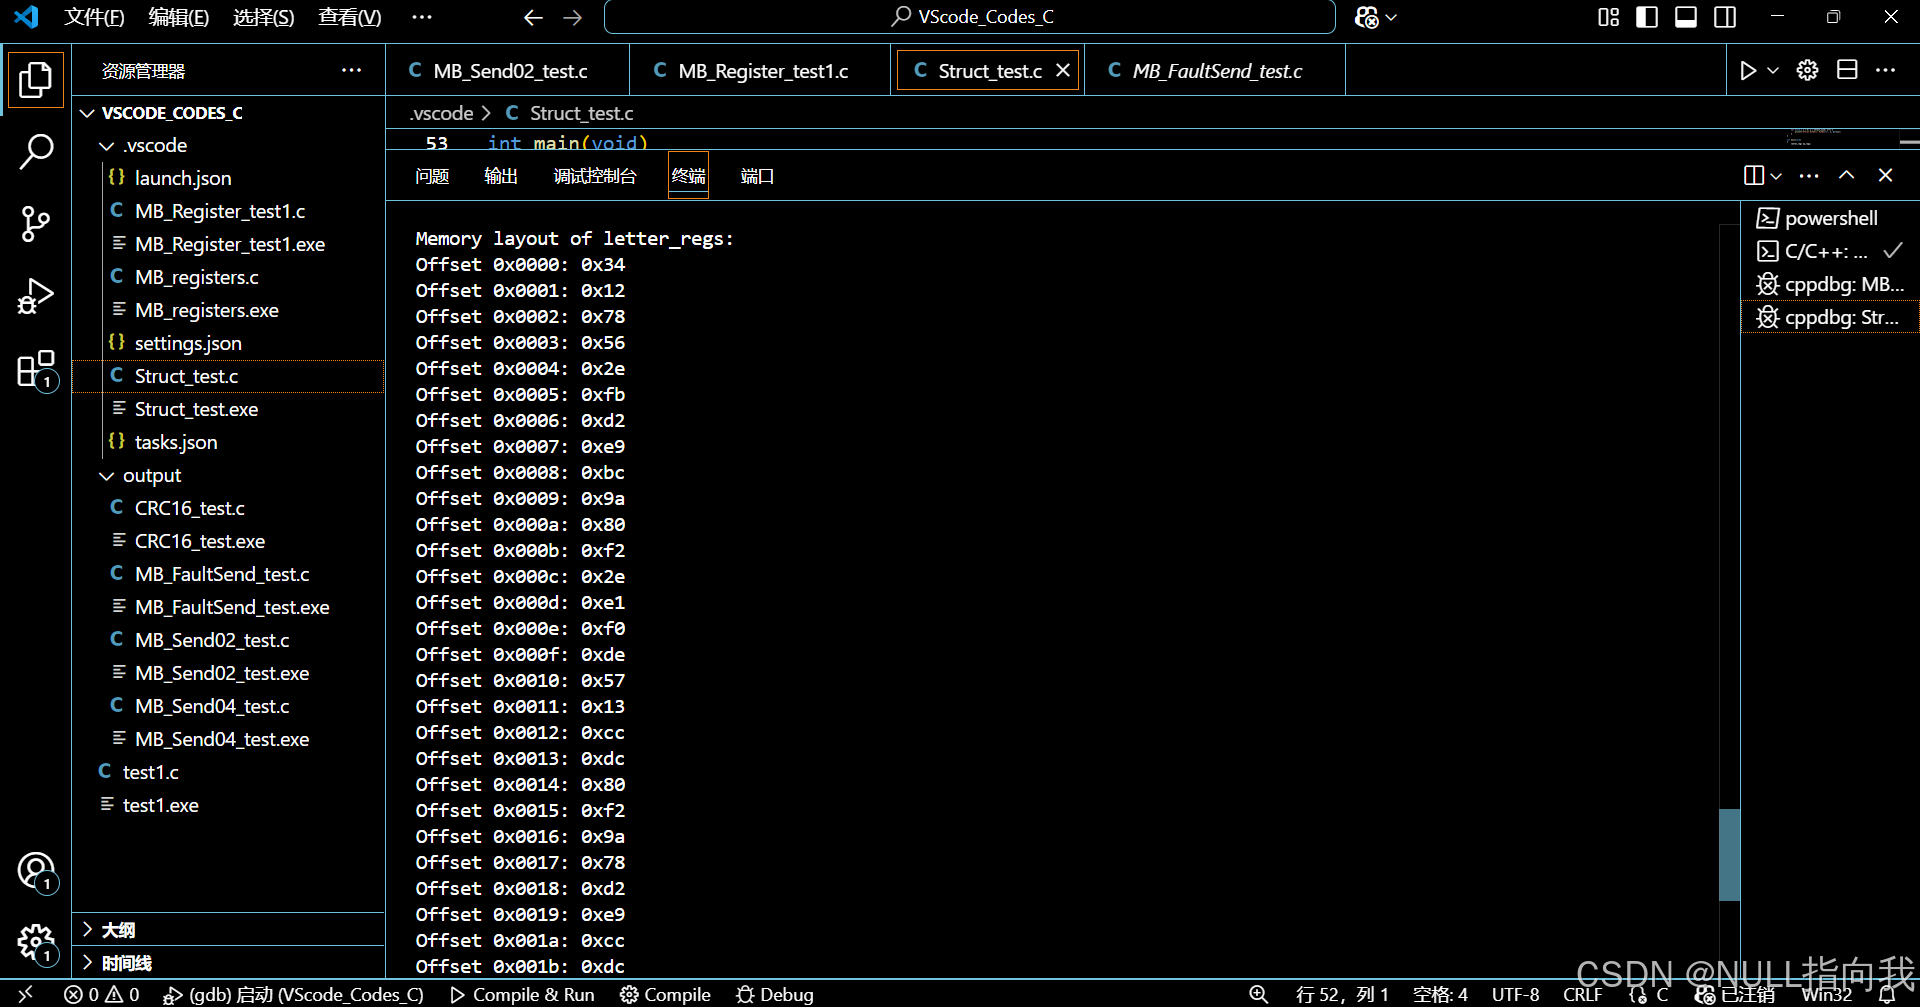Open test1.c file

228,772
